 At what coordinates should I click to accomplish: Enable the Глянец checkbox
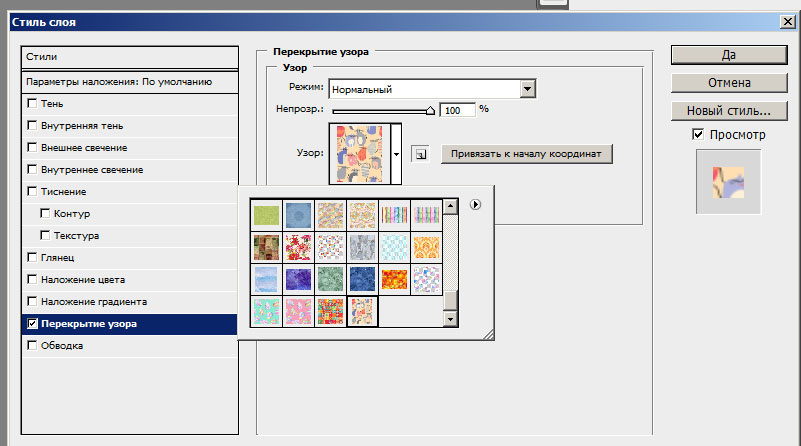tap(32, 257)
